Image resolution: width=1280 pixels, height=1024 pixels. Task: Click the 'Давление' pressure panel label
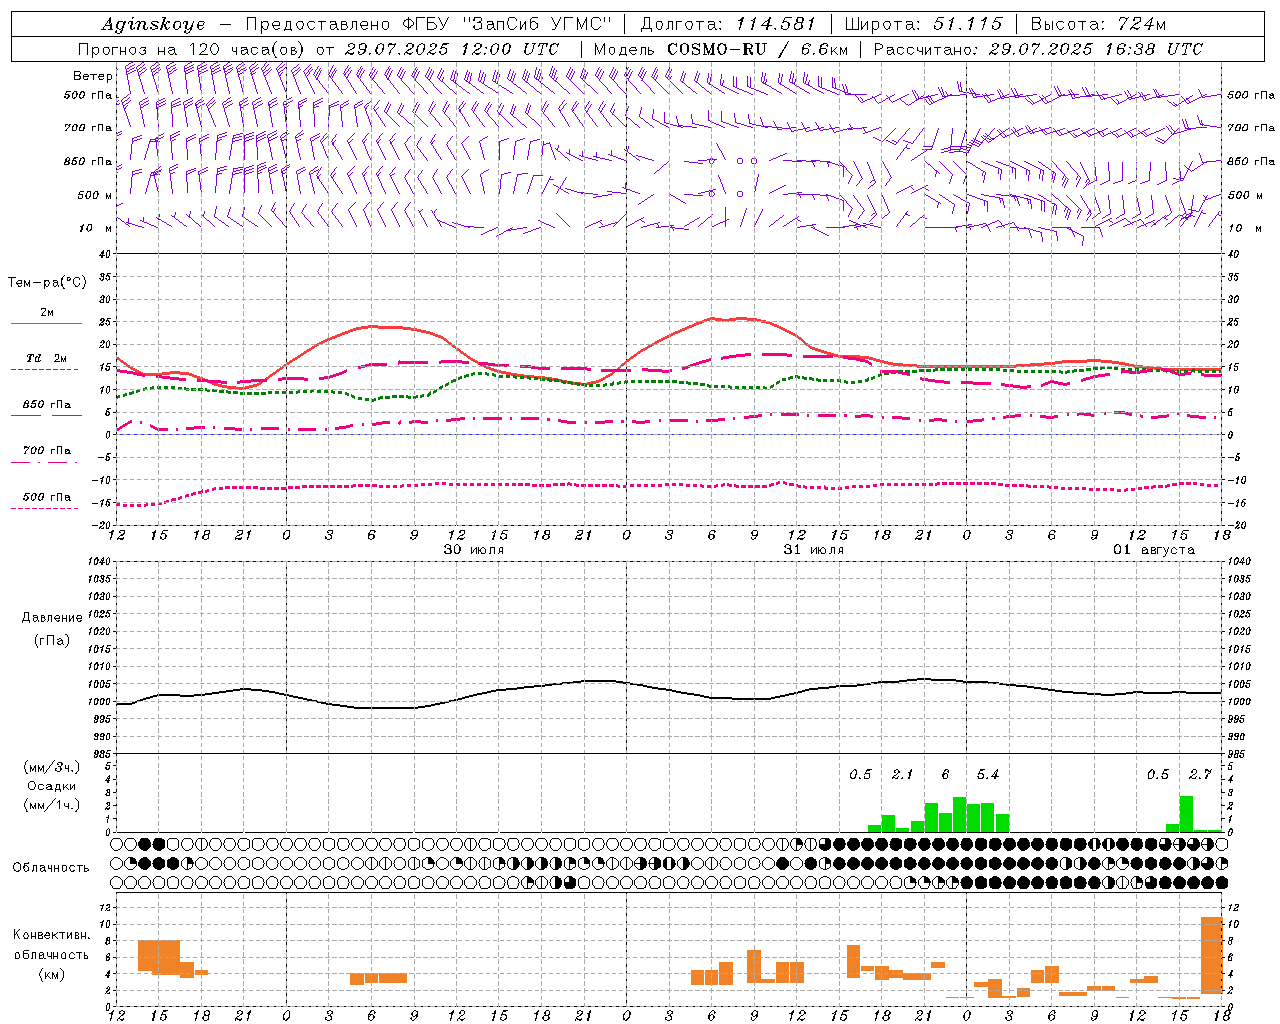[x=51, y=618]
